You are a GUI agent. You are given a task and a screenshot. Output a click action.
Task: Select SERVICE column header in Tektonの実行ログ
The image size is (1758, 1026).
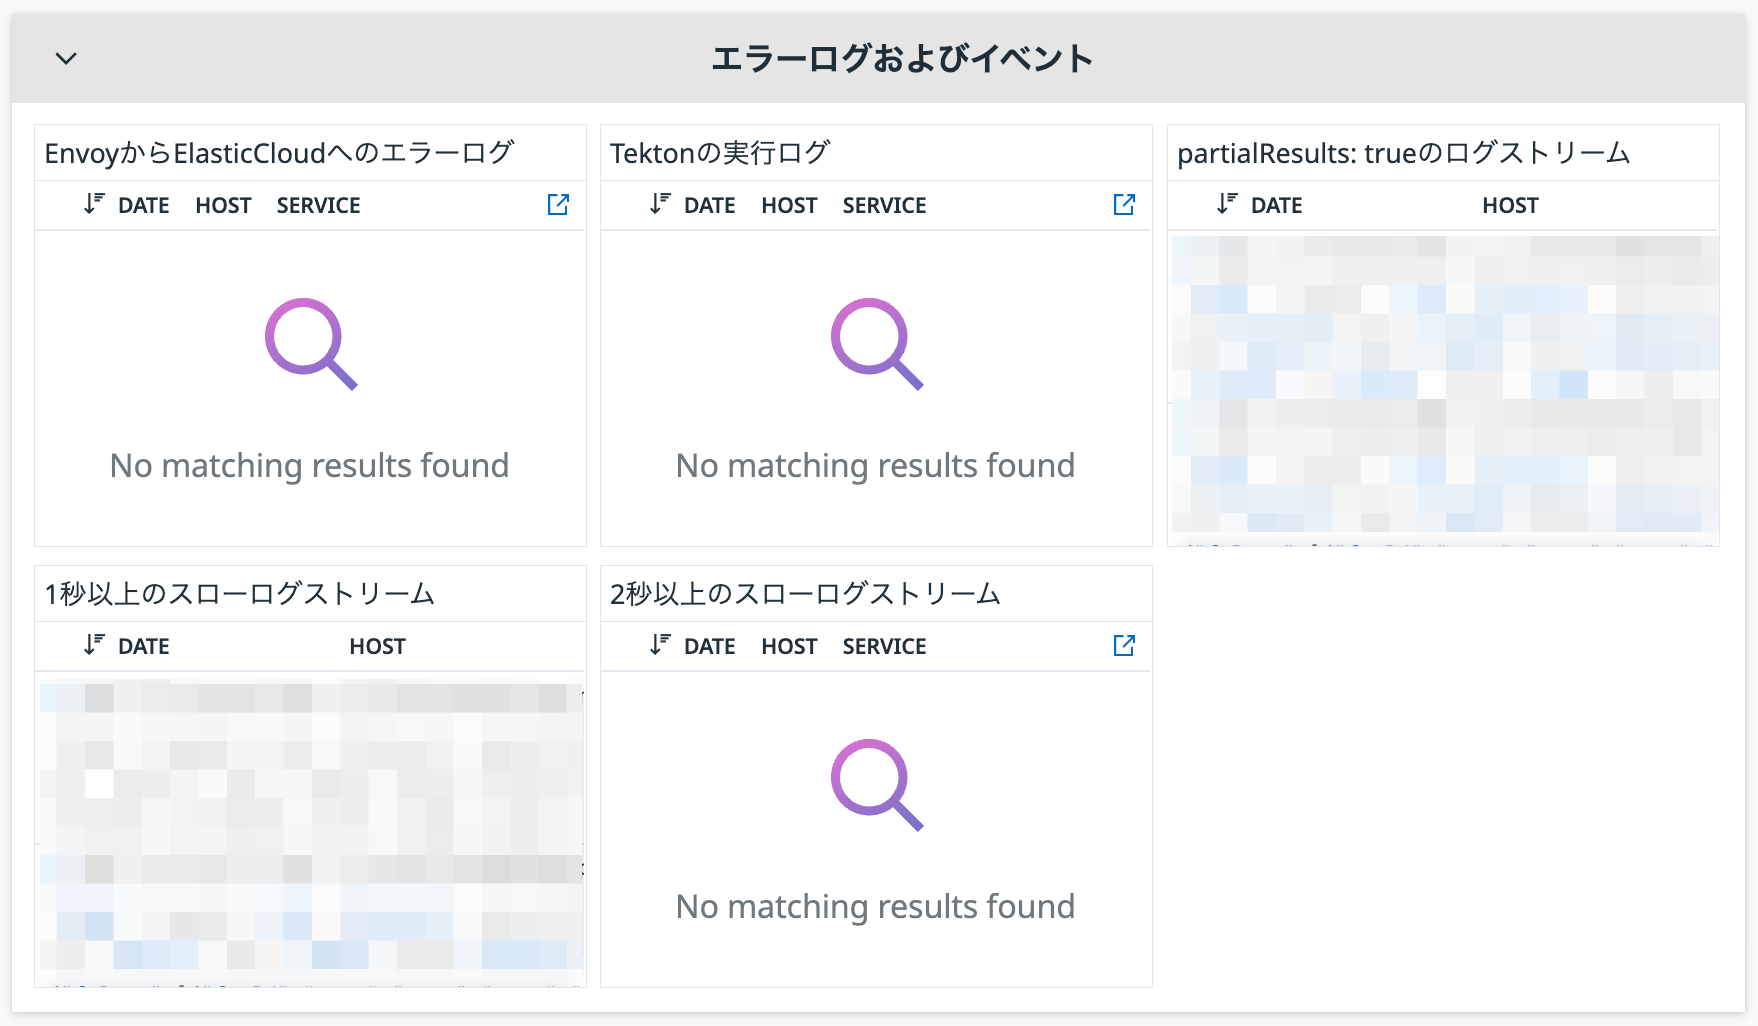point(884,206)
